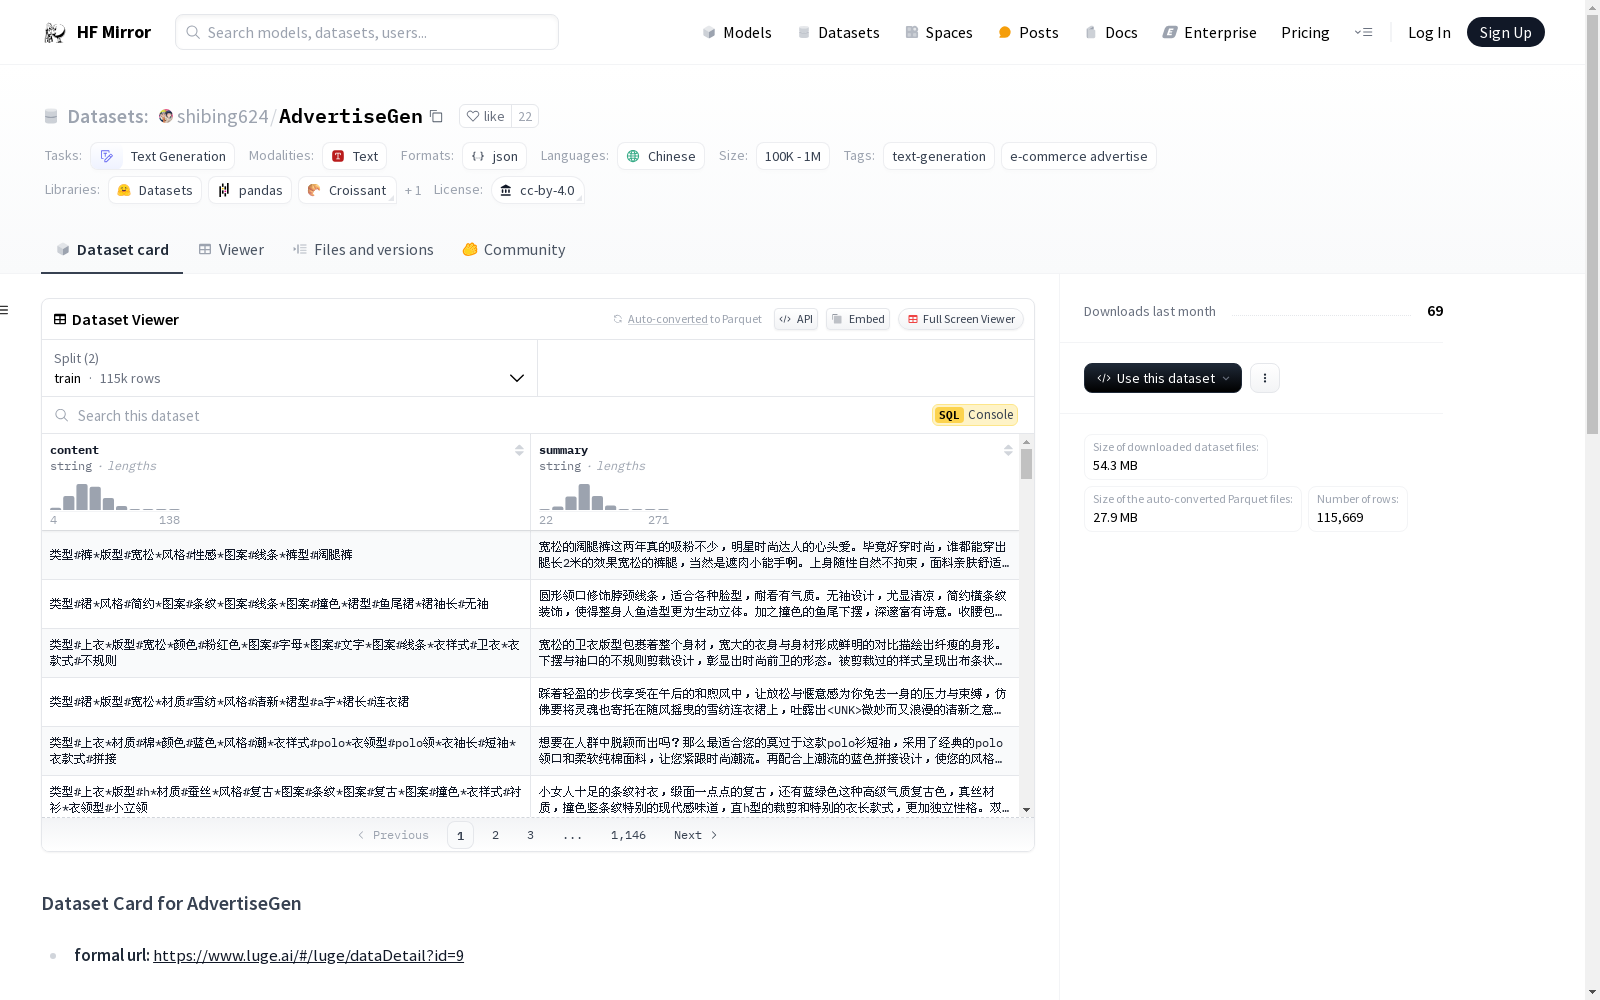
Task: Open Posts in top navigation
Action: pos(1028,32)
